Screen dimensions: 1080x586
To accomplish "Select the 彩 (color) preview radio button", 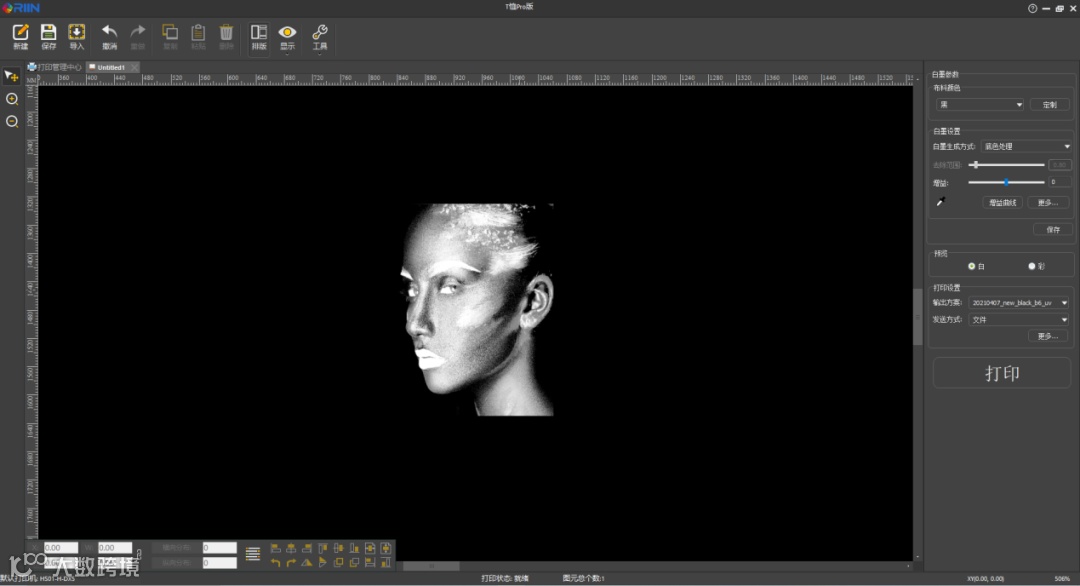I will coord(1031,266).
